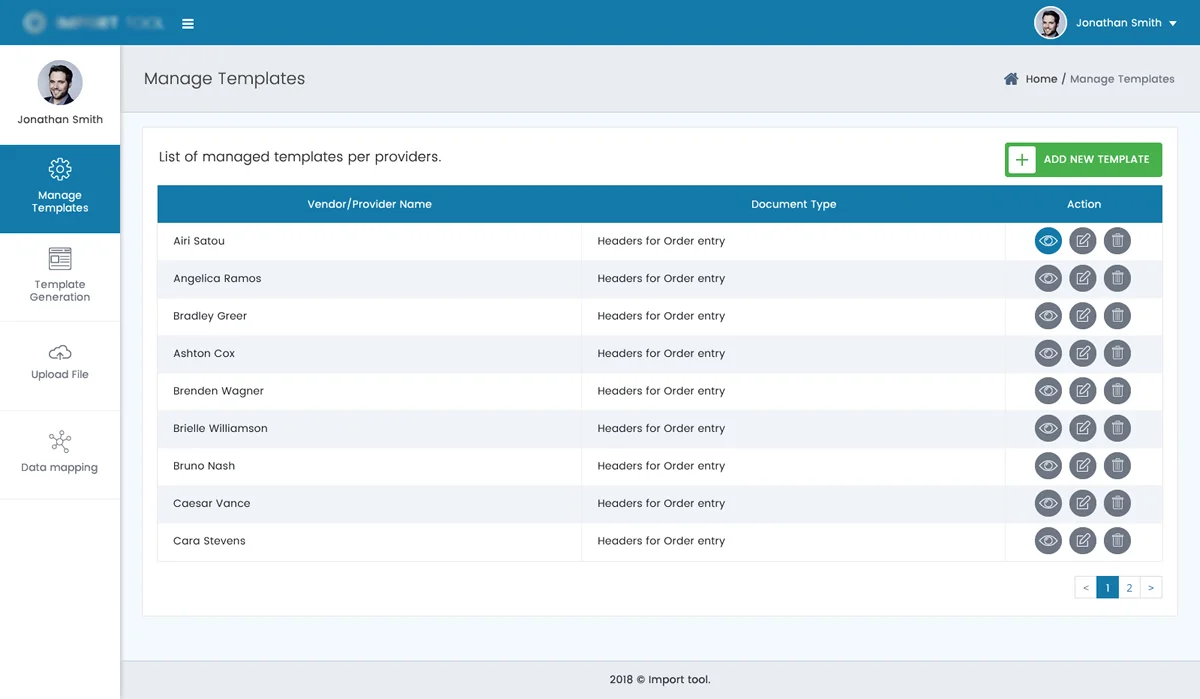Click edit icon for Bradley Greer
This screenshot has height=699, width=1200.
1083,316
